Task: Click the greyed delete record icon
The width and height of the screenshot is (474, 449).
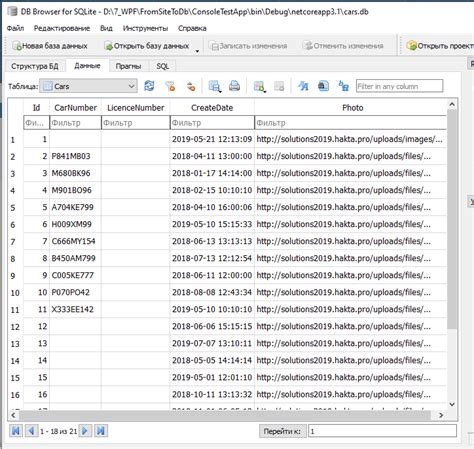Action: click(x=279, y=86)
